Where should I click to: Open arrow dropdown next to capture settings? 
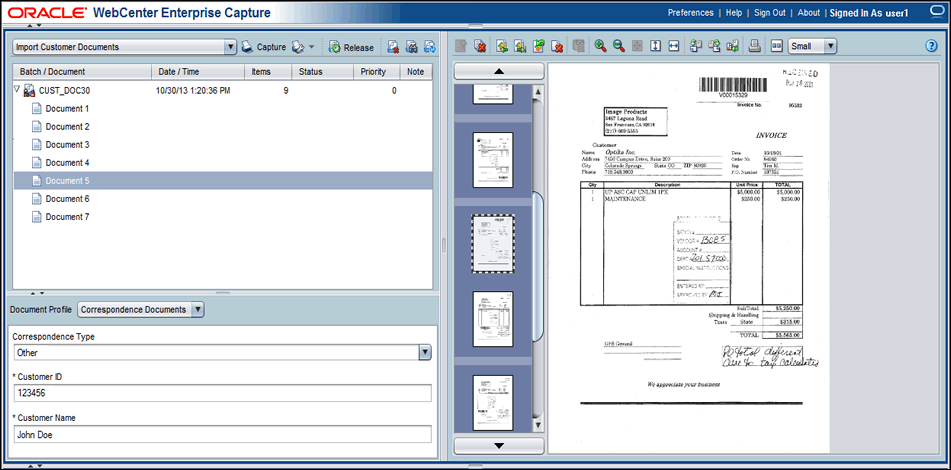point(311,47)
